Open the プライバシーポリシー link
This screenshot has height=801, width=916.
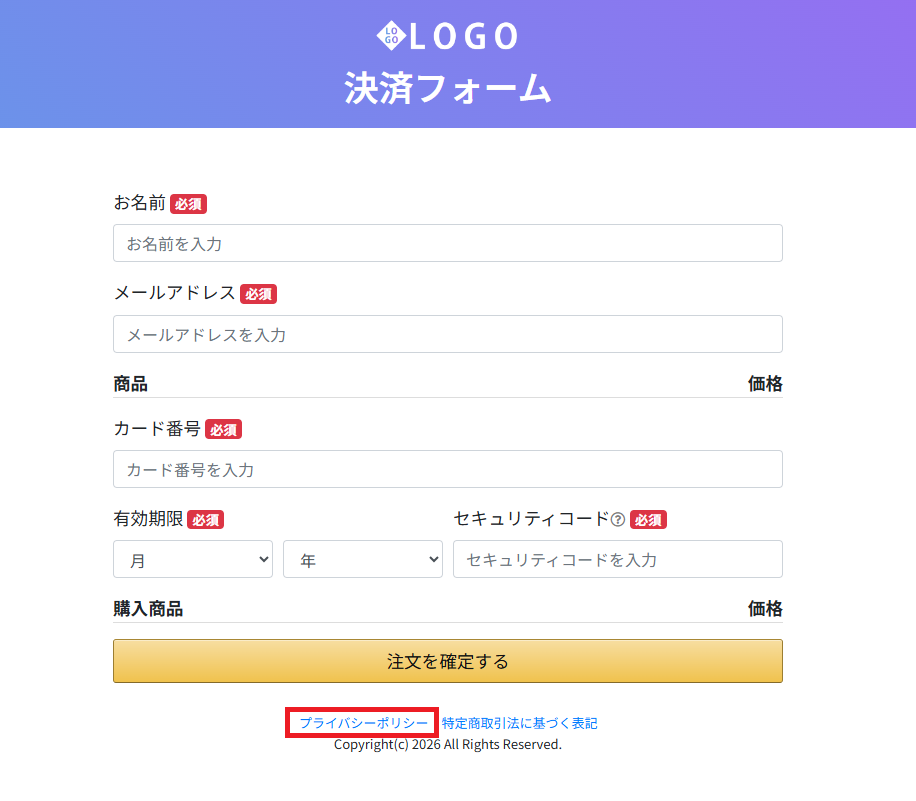tap(363, 723)
